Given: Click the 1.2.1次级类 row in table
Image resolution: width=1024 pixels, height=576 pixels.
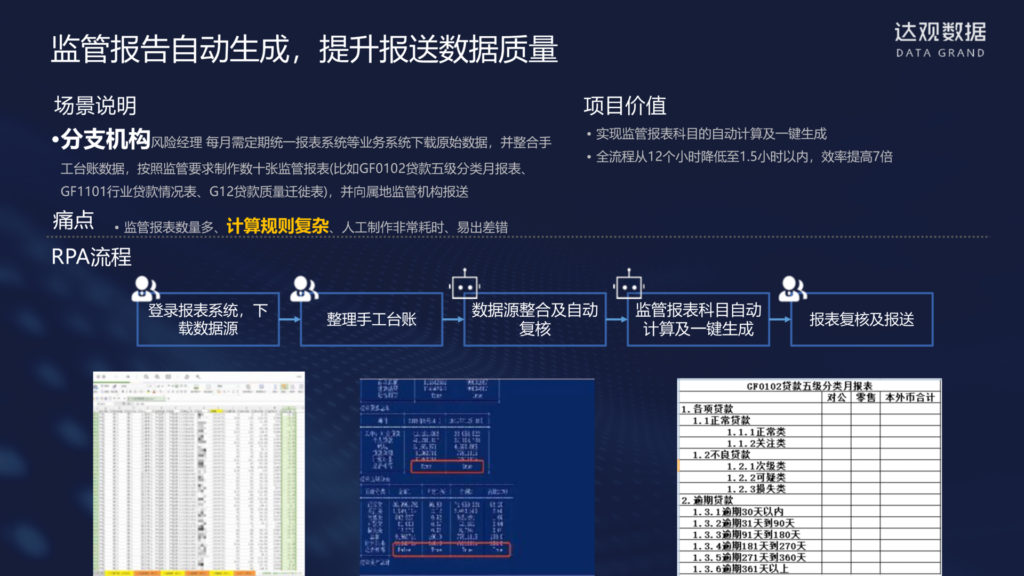Looking at the screenshot, I should click(809, 466).
